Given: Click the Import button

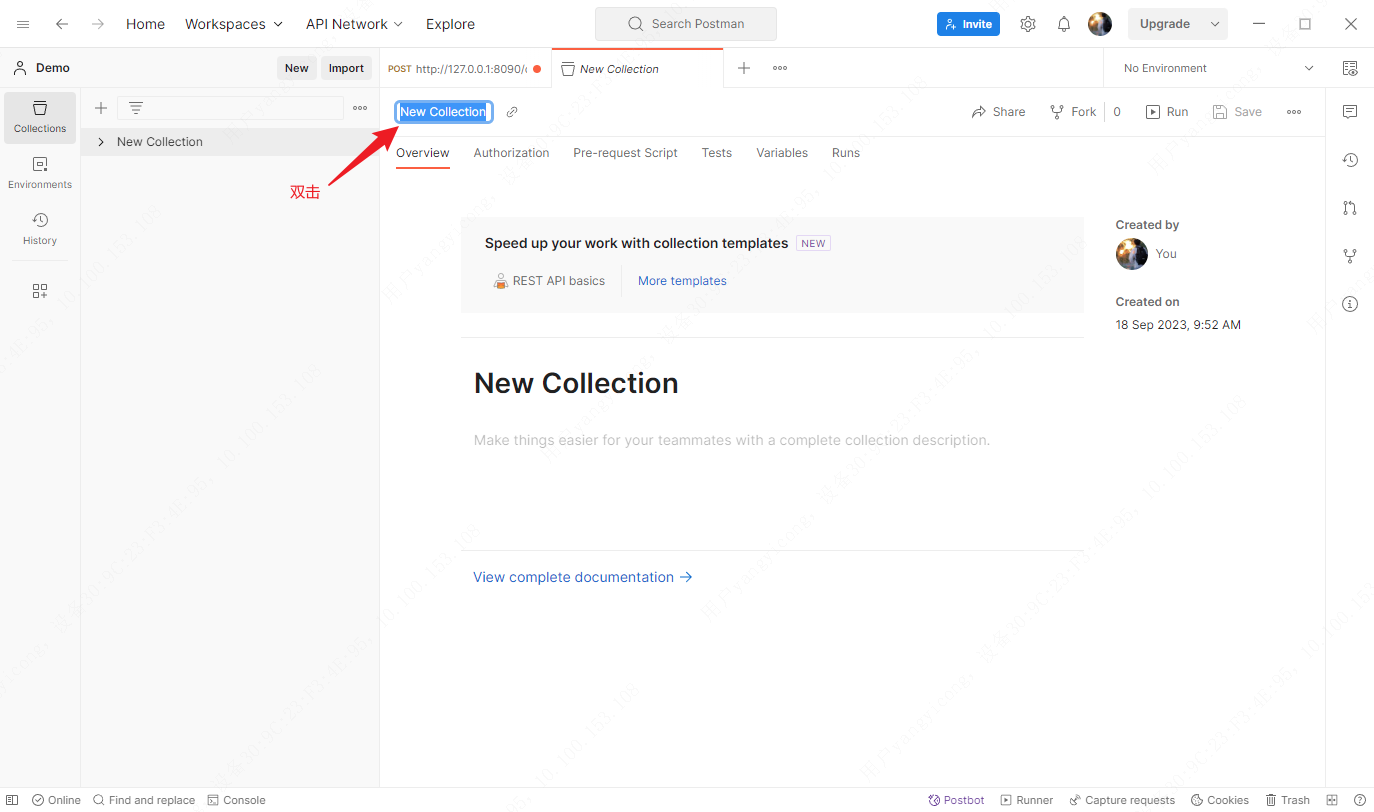Looking at the screenshot, I should click(346, 68).
